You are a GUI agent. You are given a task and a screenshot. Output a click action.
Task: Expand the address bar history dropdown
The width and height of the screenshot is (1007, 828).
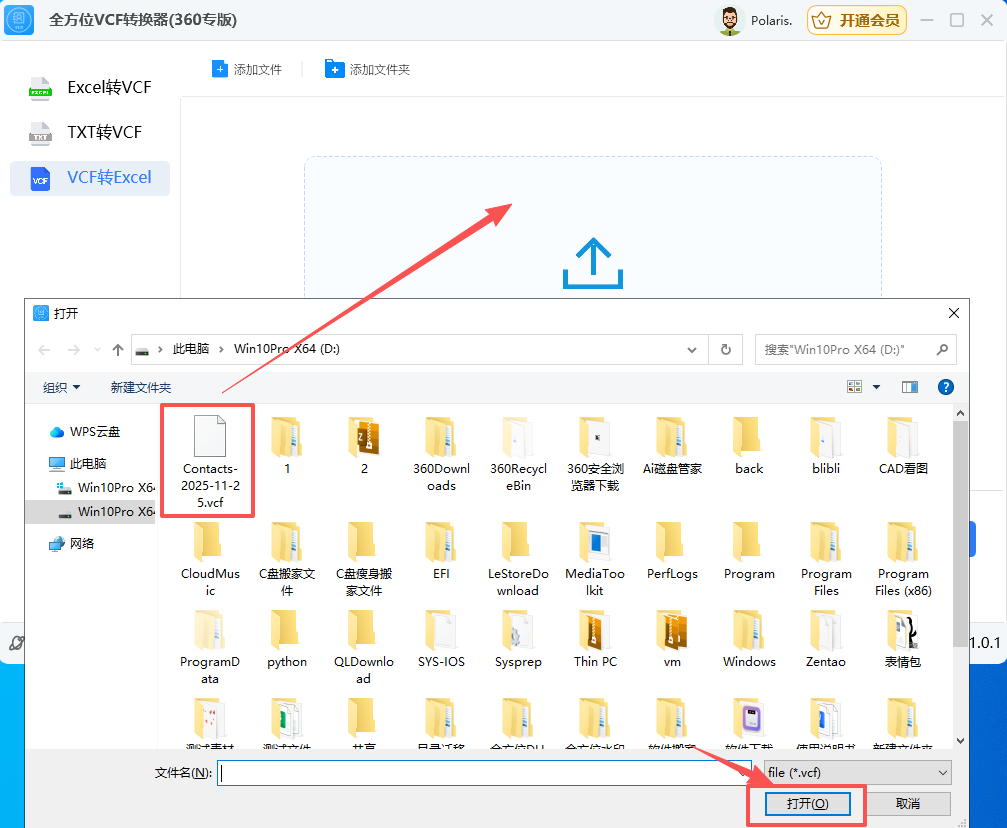pos(692,350)
